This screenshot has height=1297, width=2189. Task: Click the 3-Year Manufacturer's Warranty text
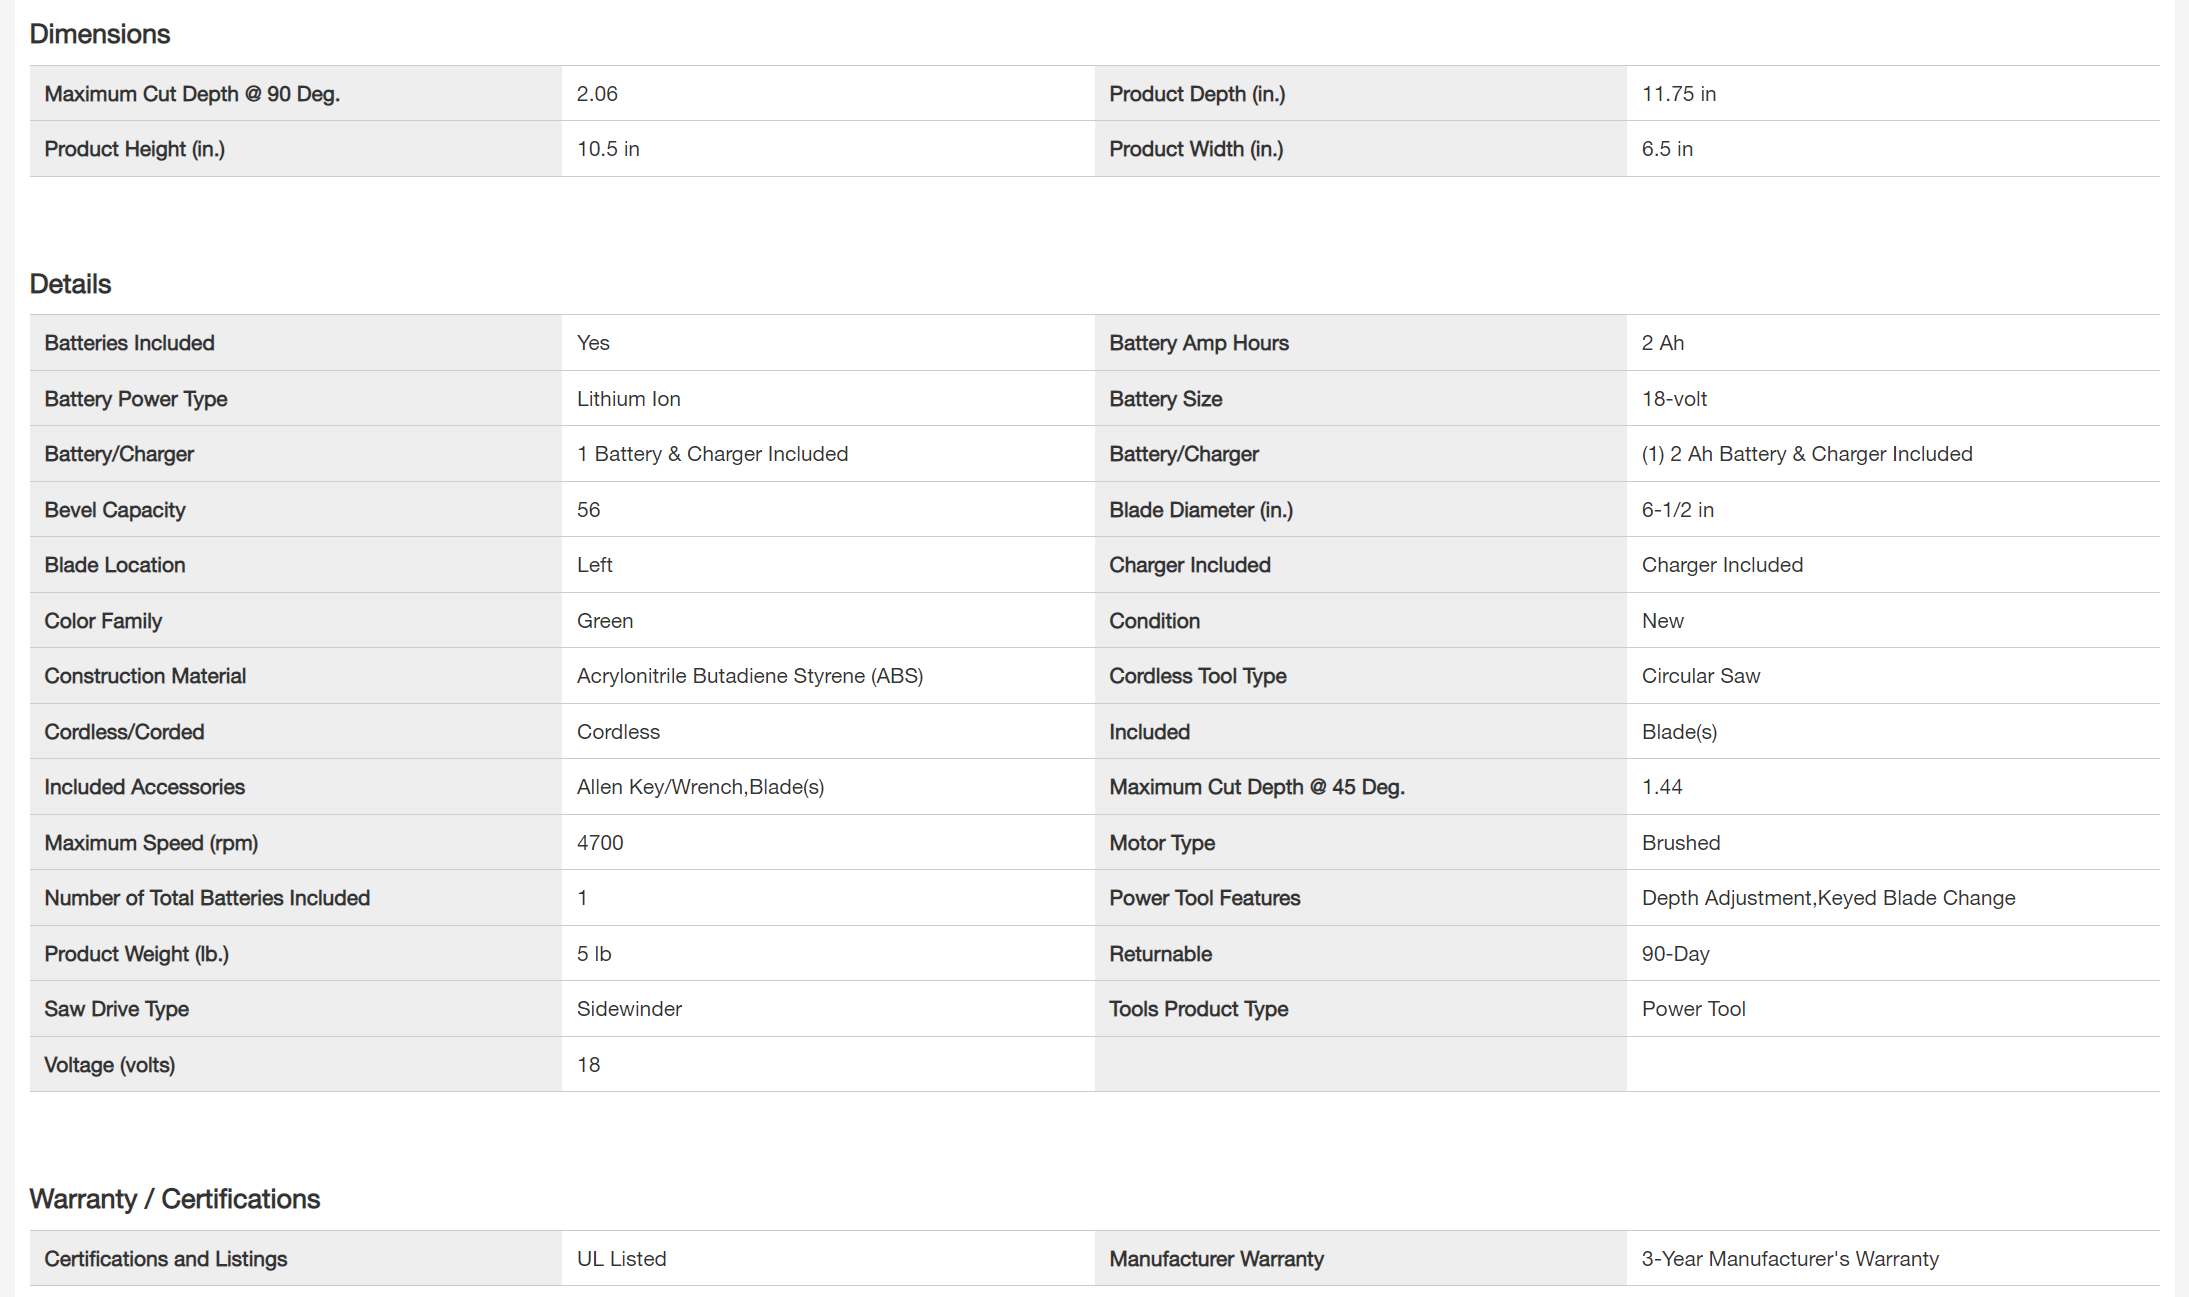click(1789, 1259)
